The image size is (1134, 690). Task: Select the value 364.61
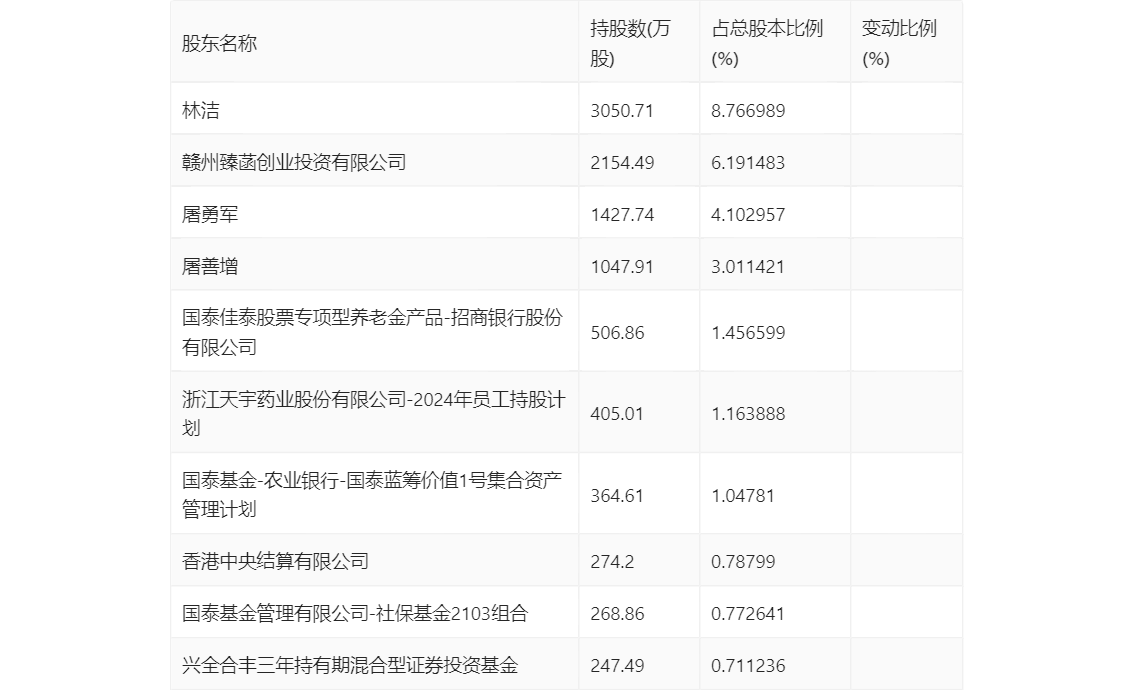617,495
